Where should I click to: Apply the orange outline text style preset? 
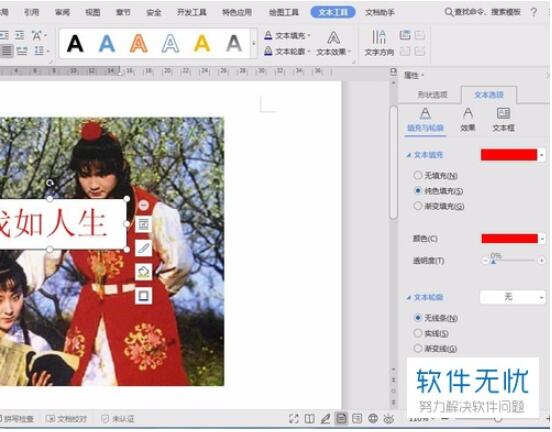139,44
